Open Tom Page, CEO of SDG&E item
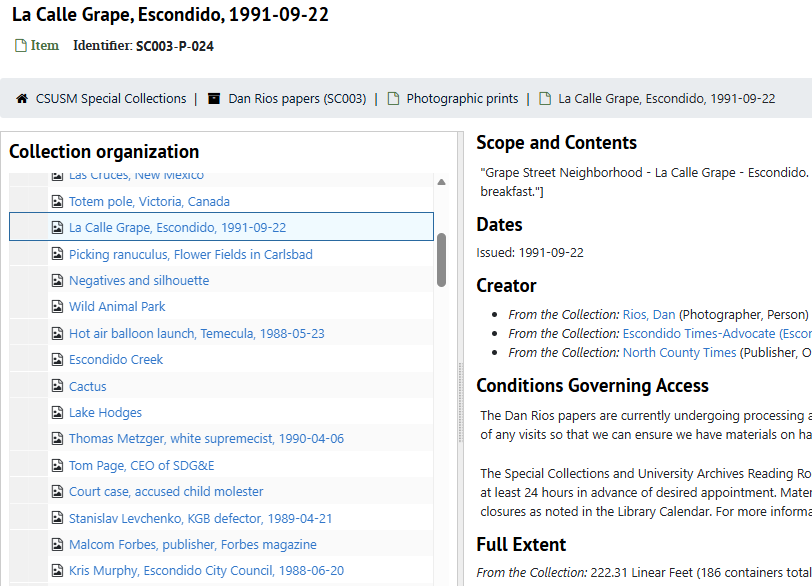The width and height of the screenshot is (812, 586). (141, 465)
